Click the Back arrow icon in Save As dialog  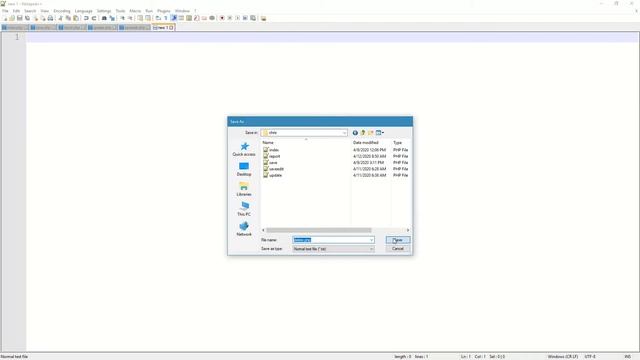[x=355, y=133]
